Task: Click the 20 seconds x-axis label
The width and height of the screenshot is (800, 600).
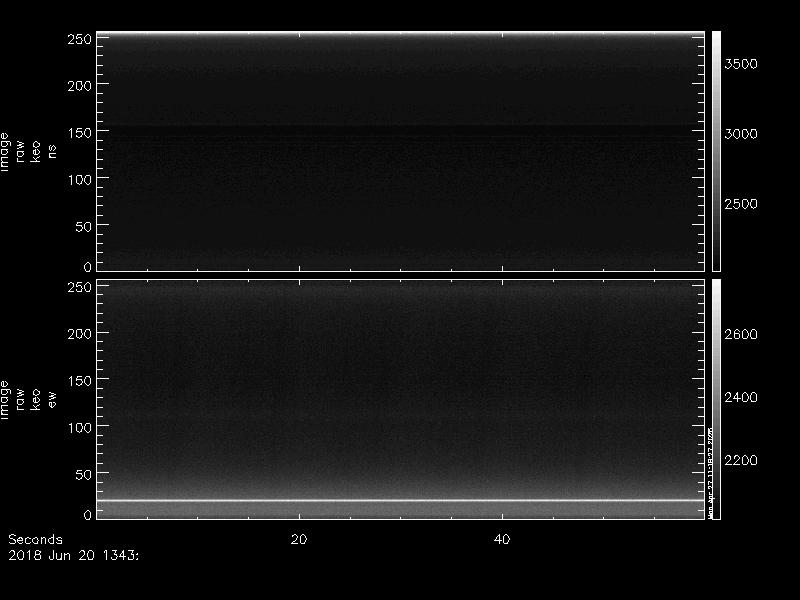Action: (299, 539)
